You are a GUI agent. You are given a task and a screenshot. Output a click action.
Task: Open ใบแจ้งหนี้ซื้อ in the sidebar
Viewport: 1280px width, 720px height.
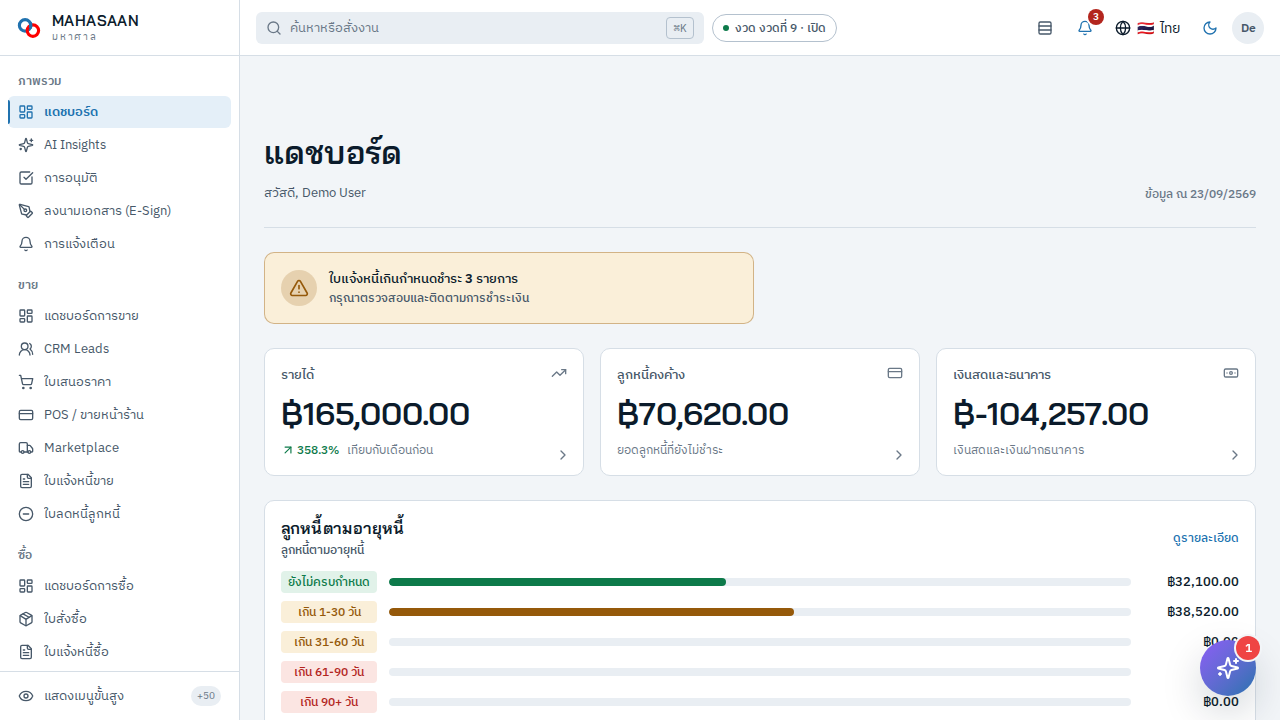pyautogui.click(x=119, y=652)
